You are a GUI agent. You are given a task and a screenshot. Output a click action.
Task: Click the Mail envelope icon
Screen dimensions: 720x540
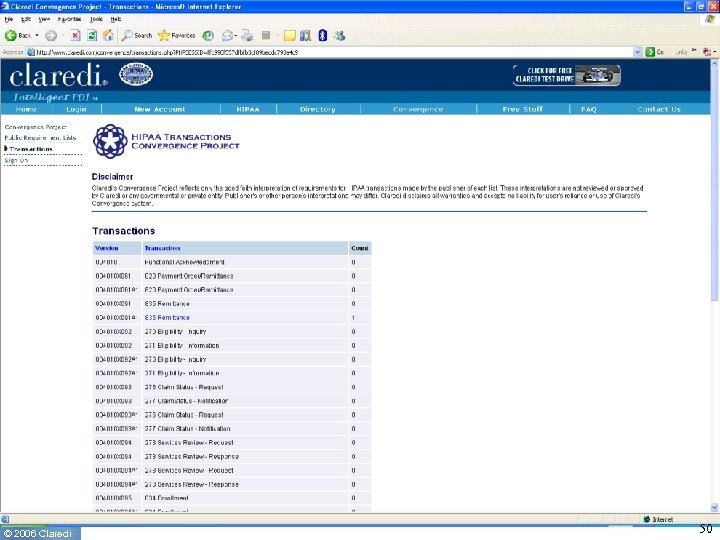(228, 35)
